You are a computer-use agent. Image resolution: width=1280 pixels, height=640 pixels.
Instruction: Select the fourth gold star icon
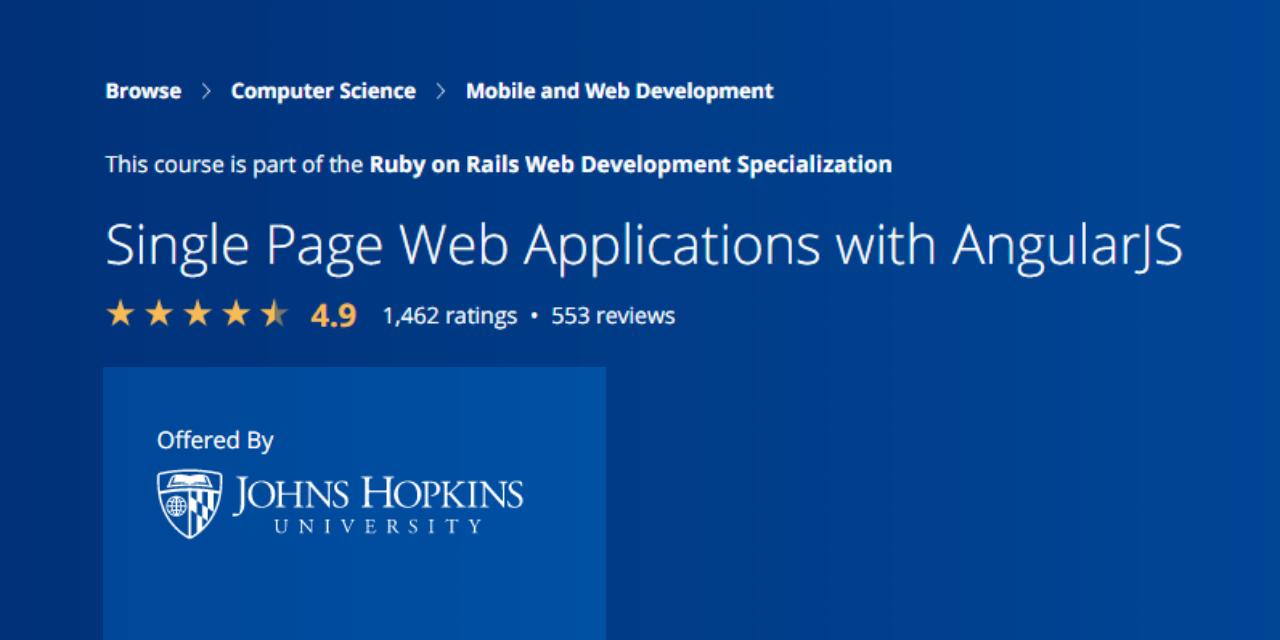click(x=237, y=314)
